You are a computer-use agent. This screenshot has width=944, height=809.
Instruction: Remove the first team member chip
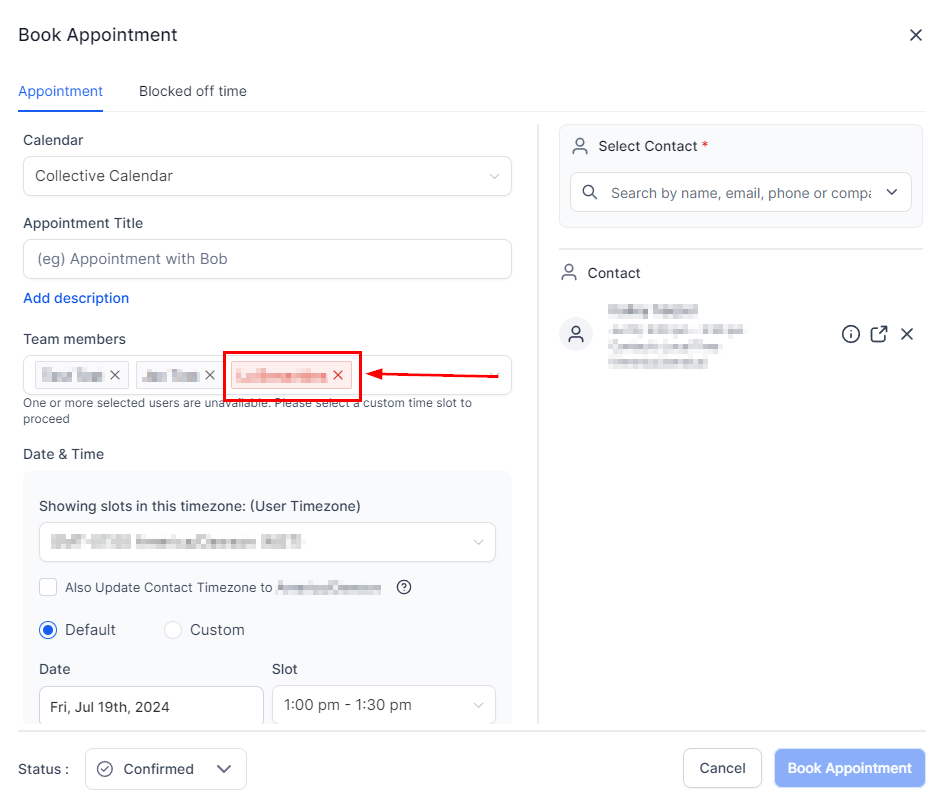click(115, 375)
